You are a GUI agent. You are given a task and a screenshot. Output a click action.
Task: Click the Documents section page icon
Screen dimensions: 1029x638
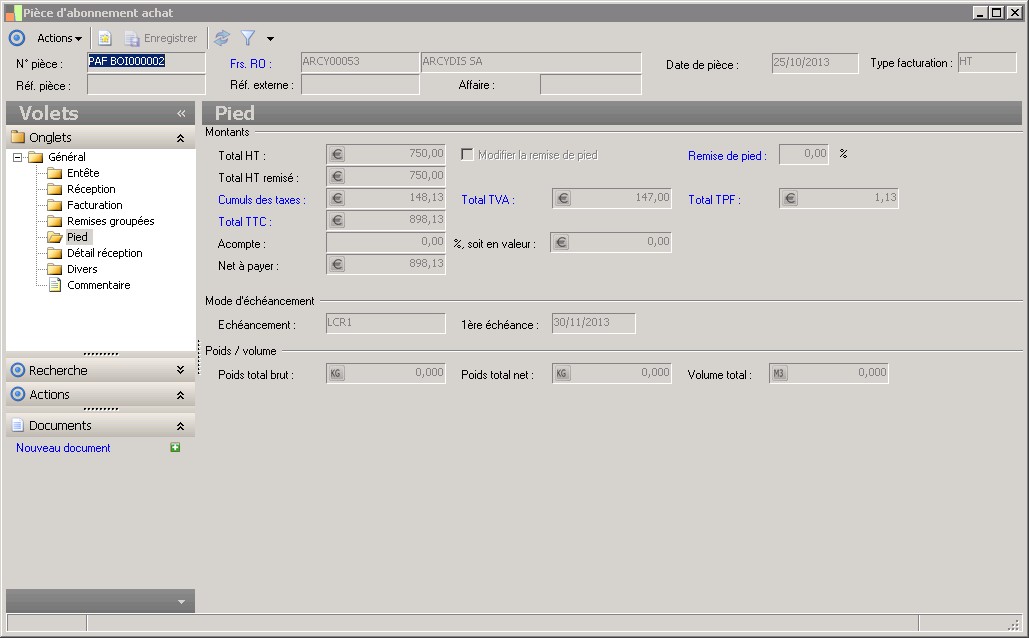(18, 425)
